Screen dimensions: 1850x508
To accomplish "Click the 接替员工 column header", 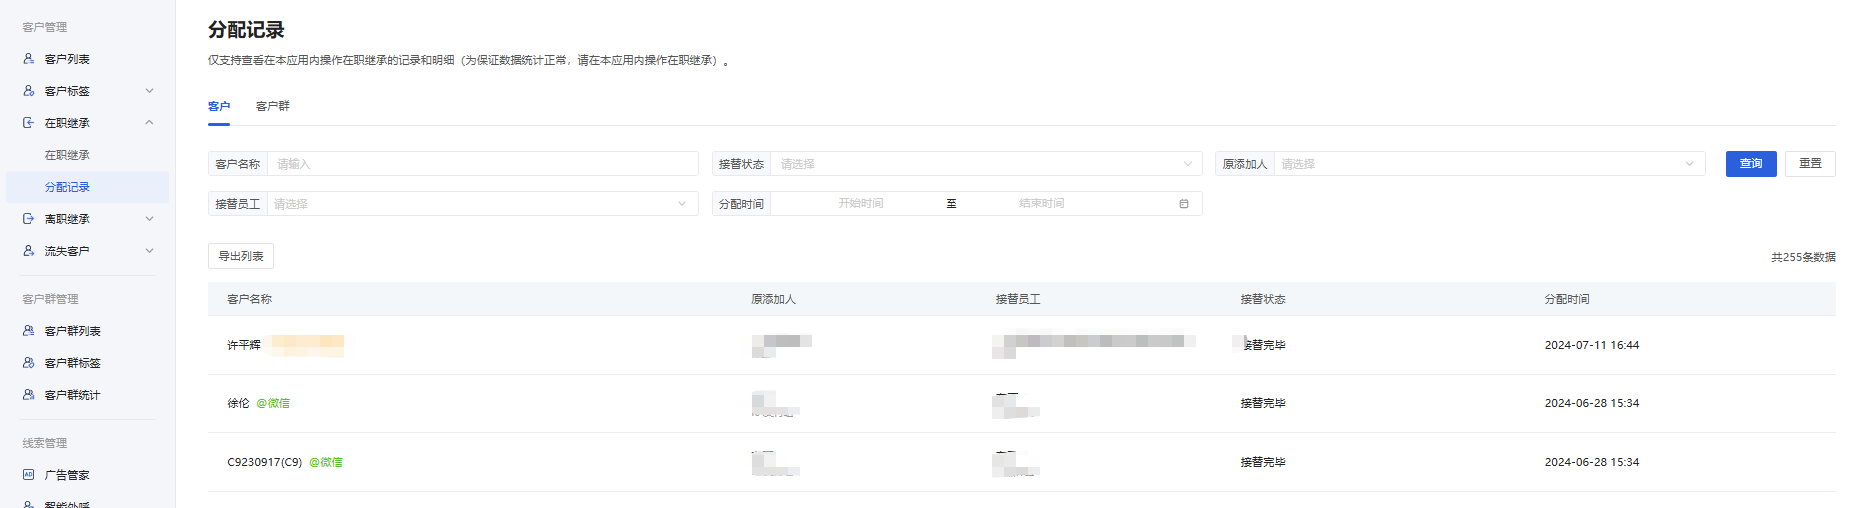I will [x=1018, y=299].
